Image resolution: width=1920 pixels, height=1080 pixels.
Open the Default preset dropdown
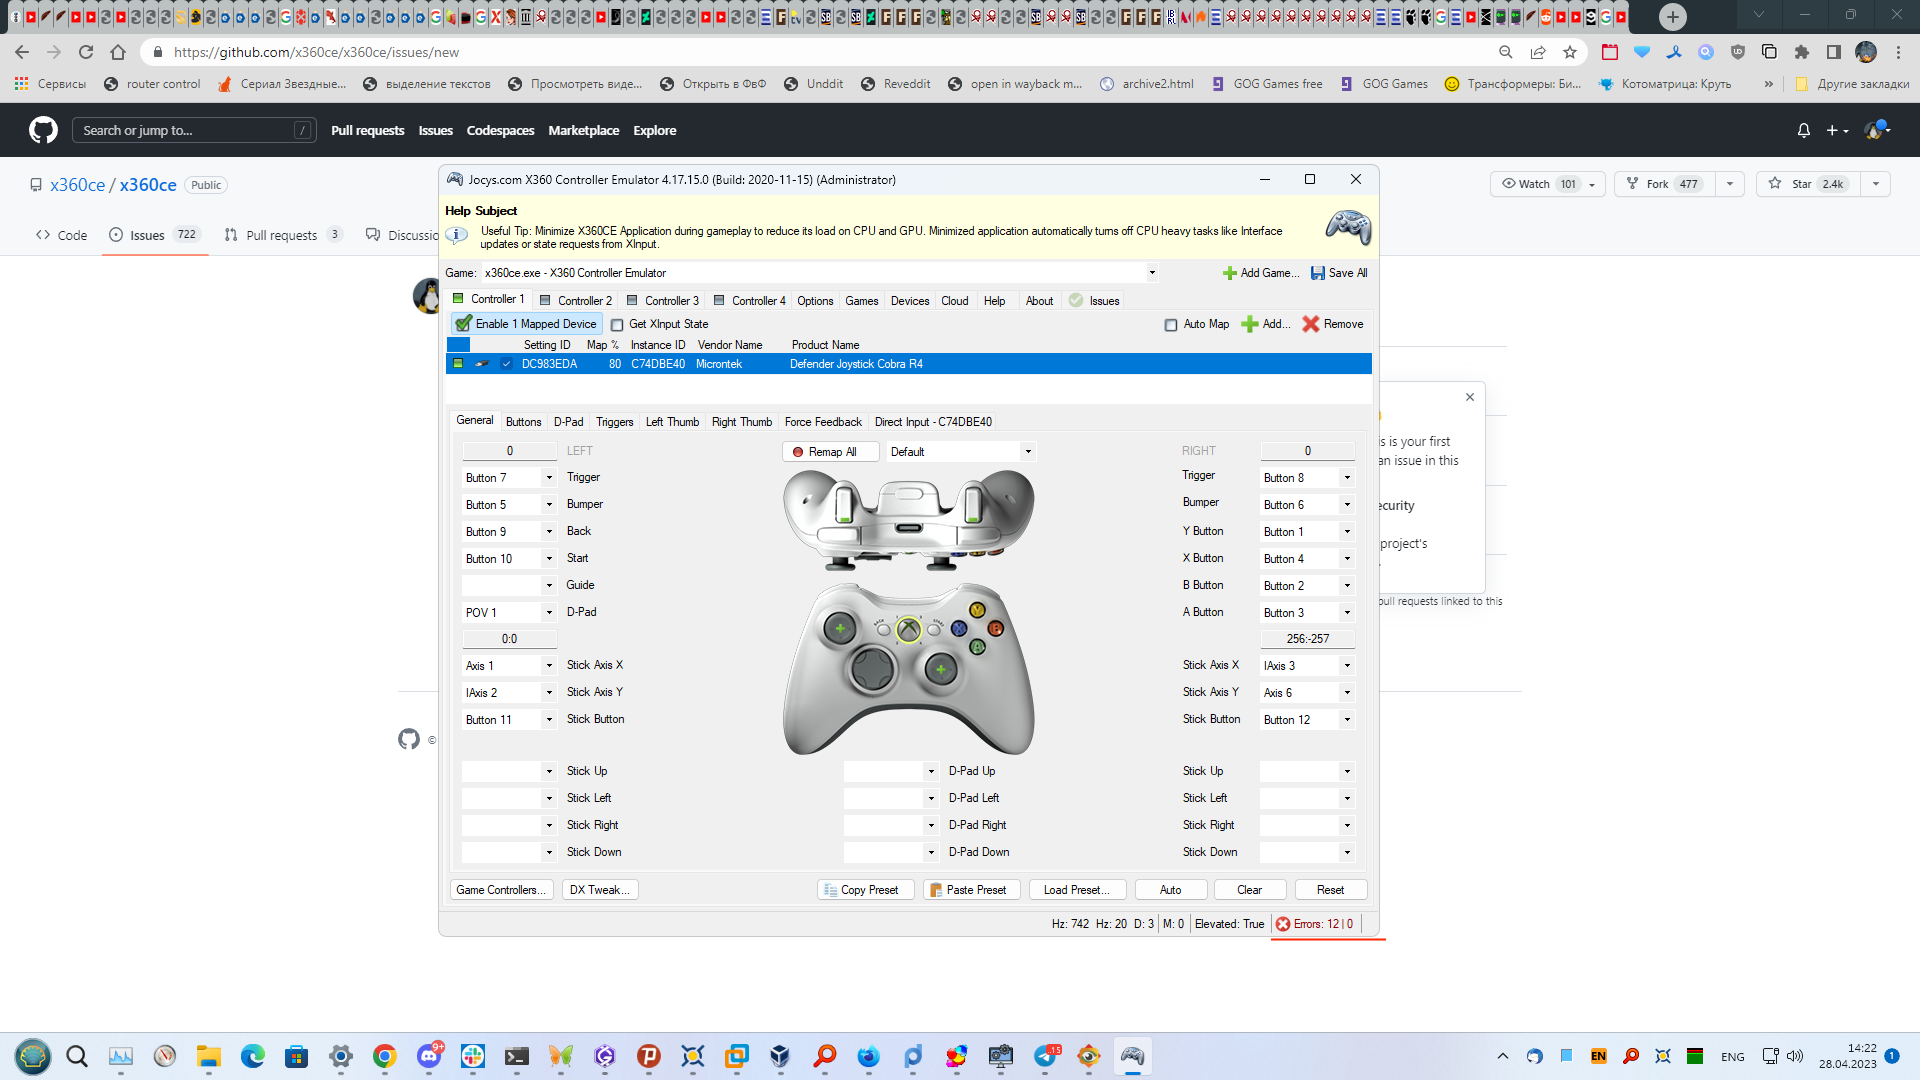coord(1028,451)
